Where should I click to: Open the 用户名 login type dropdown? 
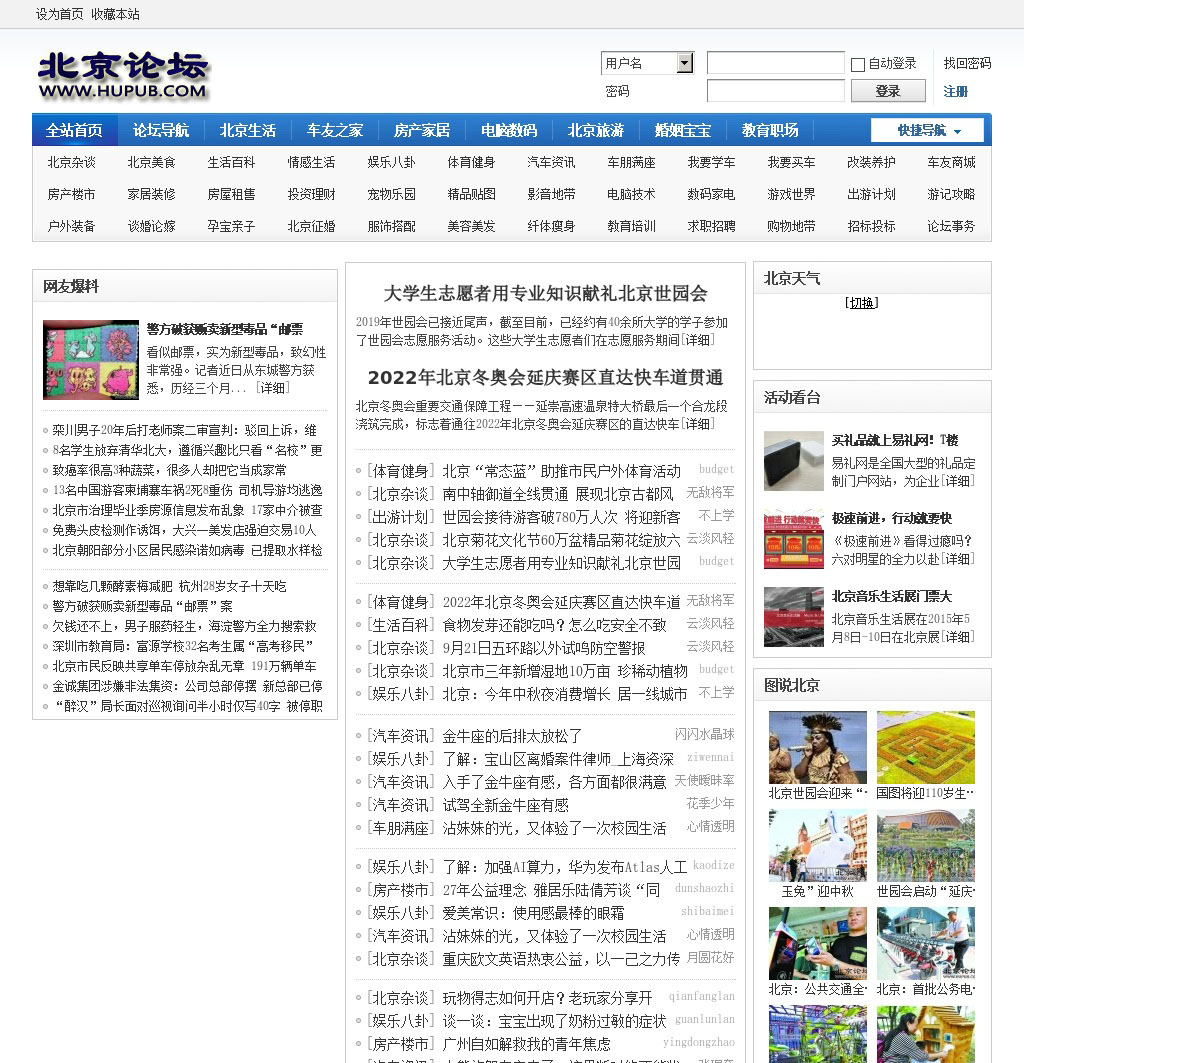[x=684, y=63]
